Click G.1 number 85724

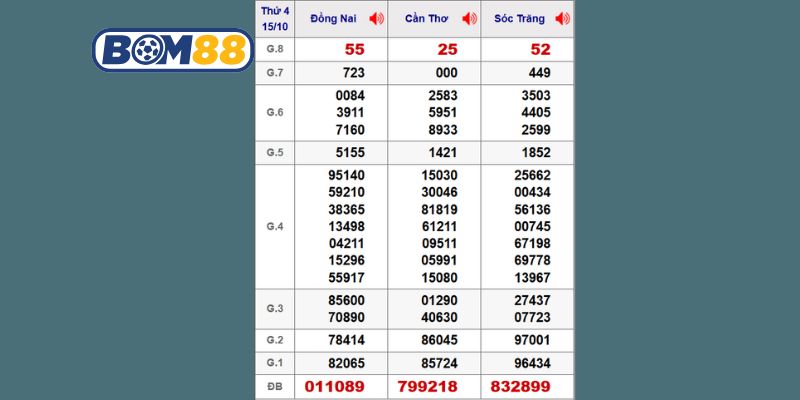pyautogui.click(x=440, y=364)
